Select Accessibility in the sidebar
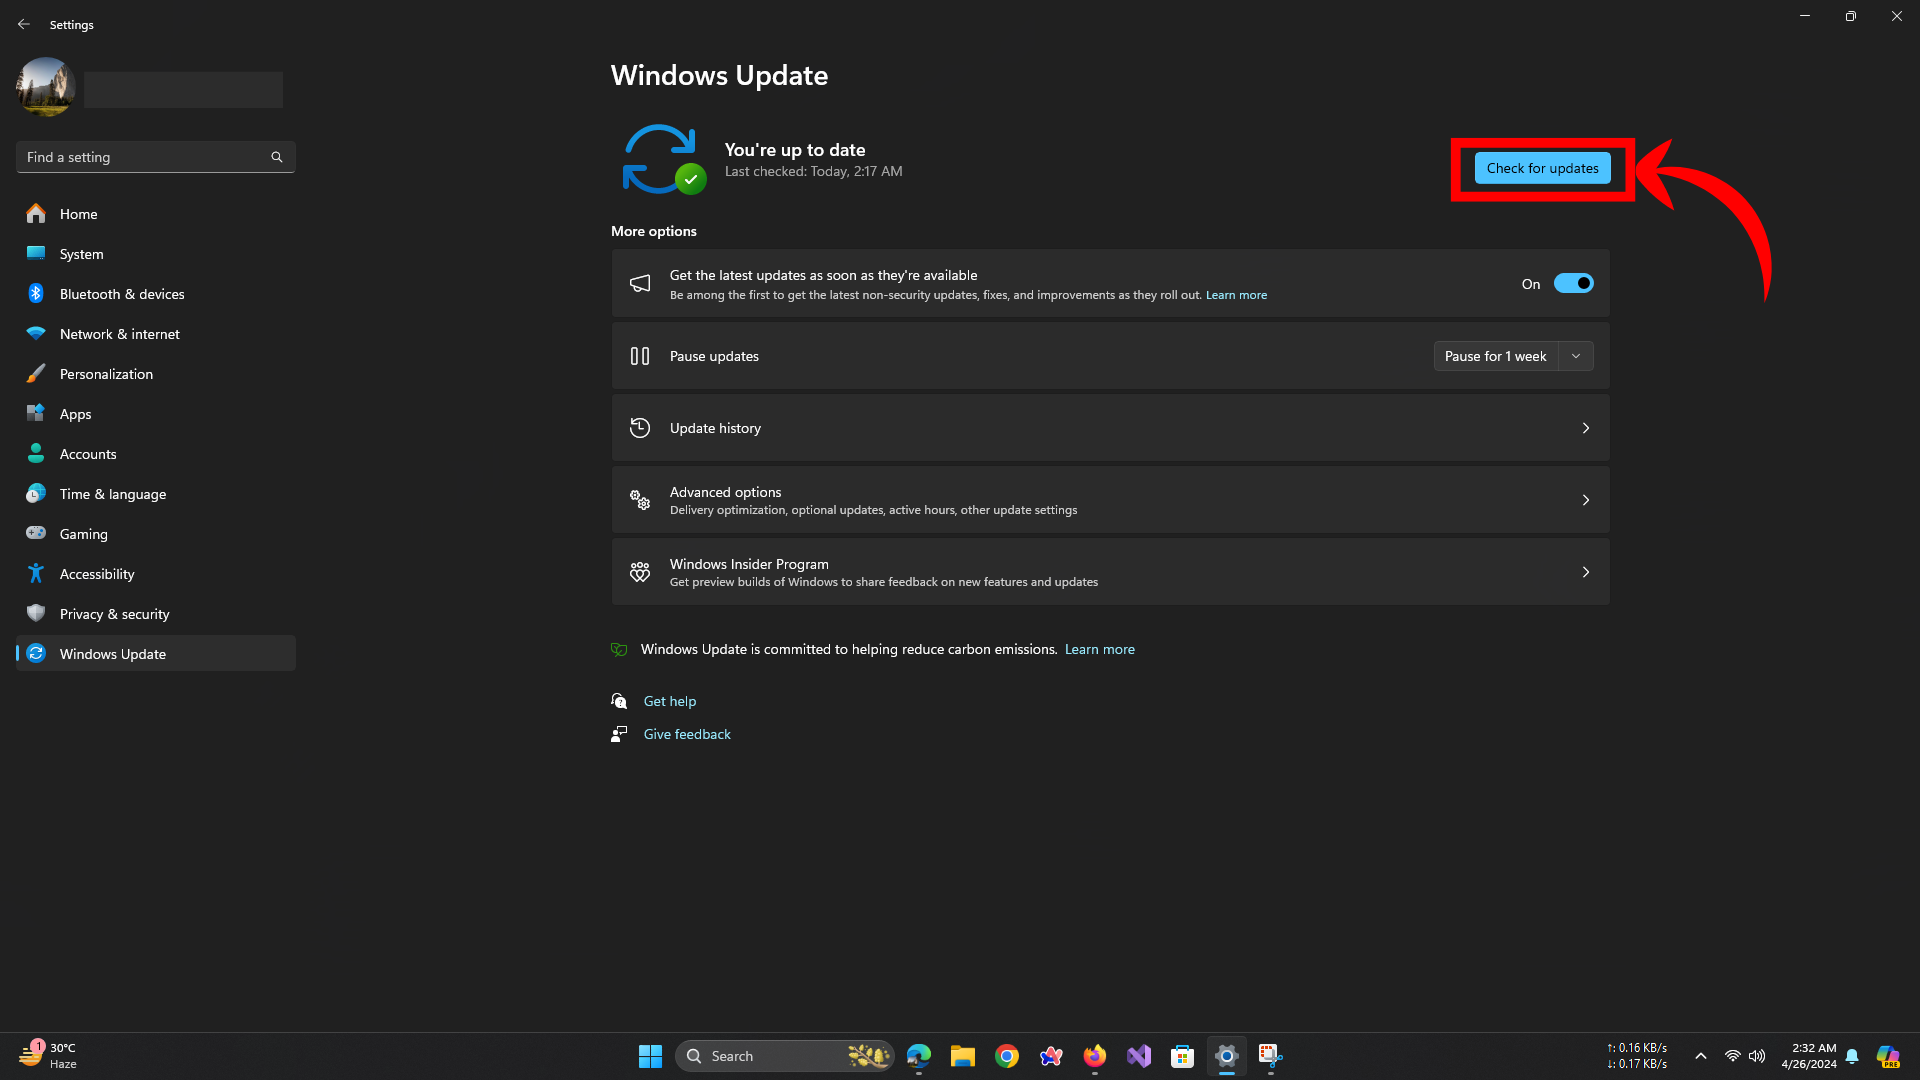 (97, 574)
